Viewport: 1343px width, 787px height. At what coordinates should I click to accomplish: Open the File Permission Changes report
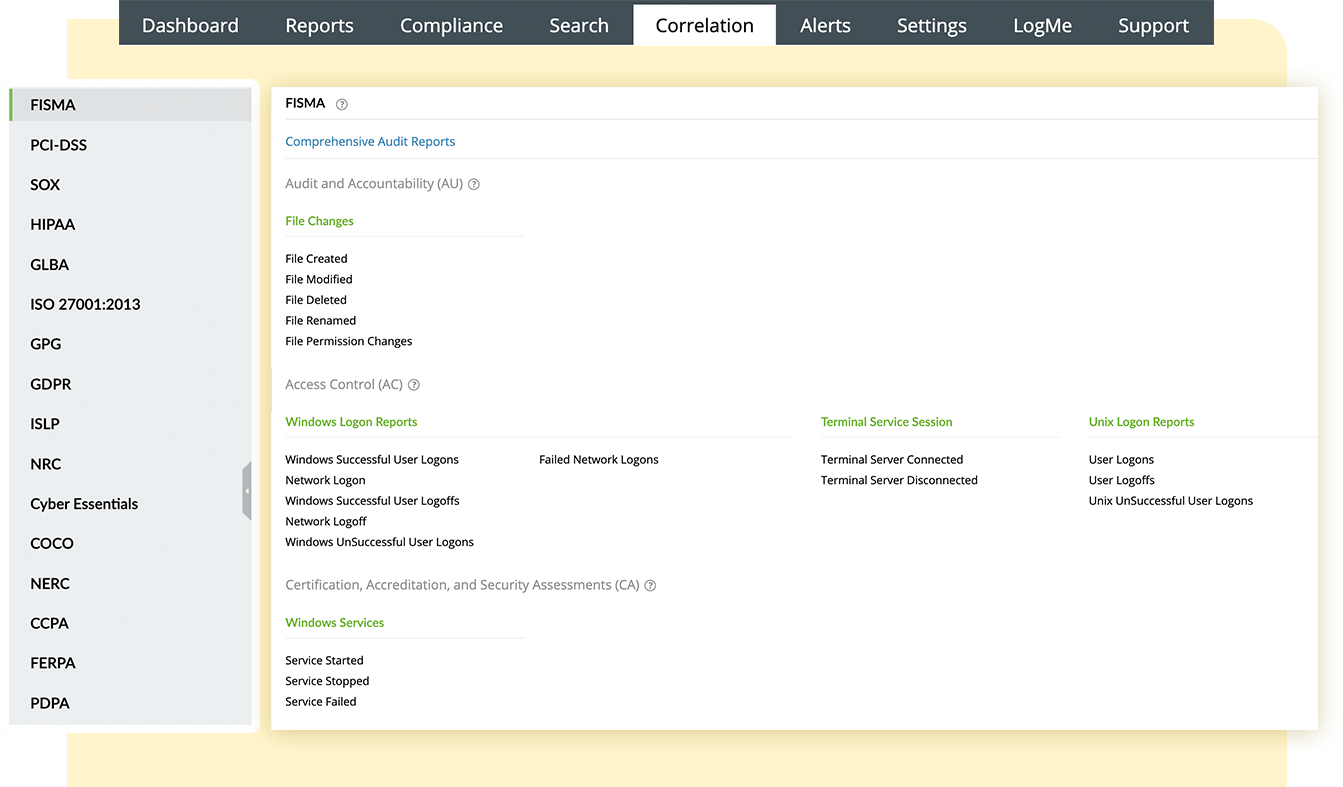[x=348, y=341]
